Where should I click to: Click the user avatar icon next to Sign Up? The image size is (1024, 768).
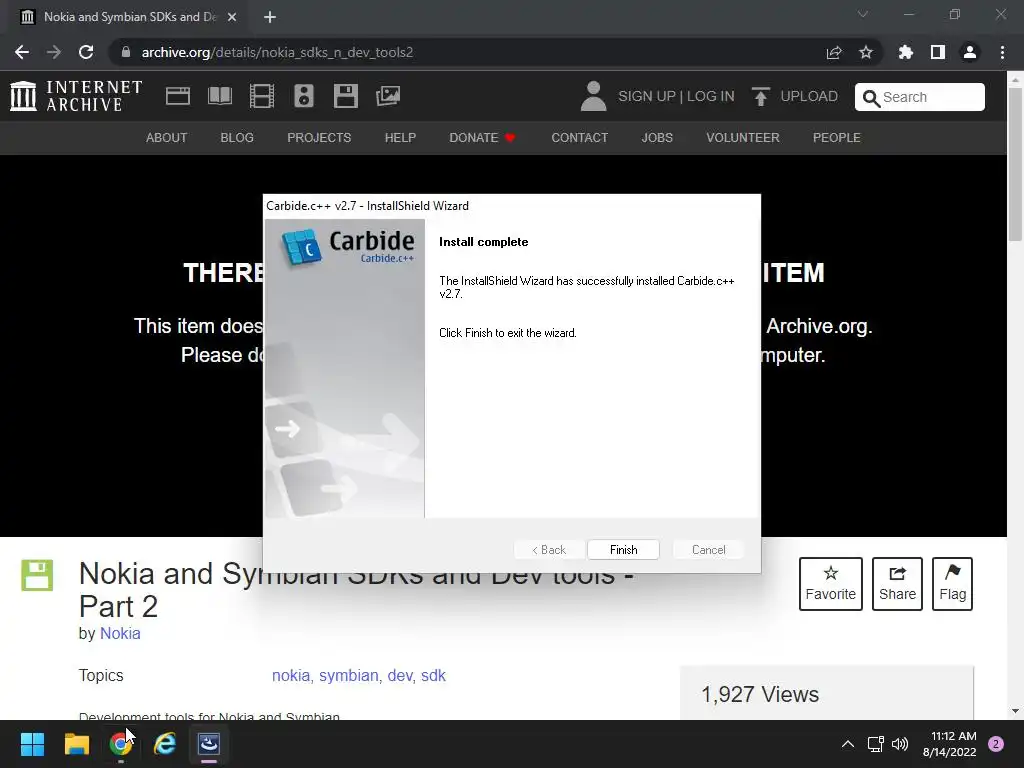coord(593,96)
